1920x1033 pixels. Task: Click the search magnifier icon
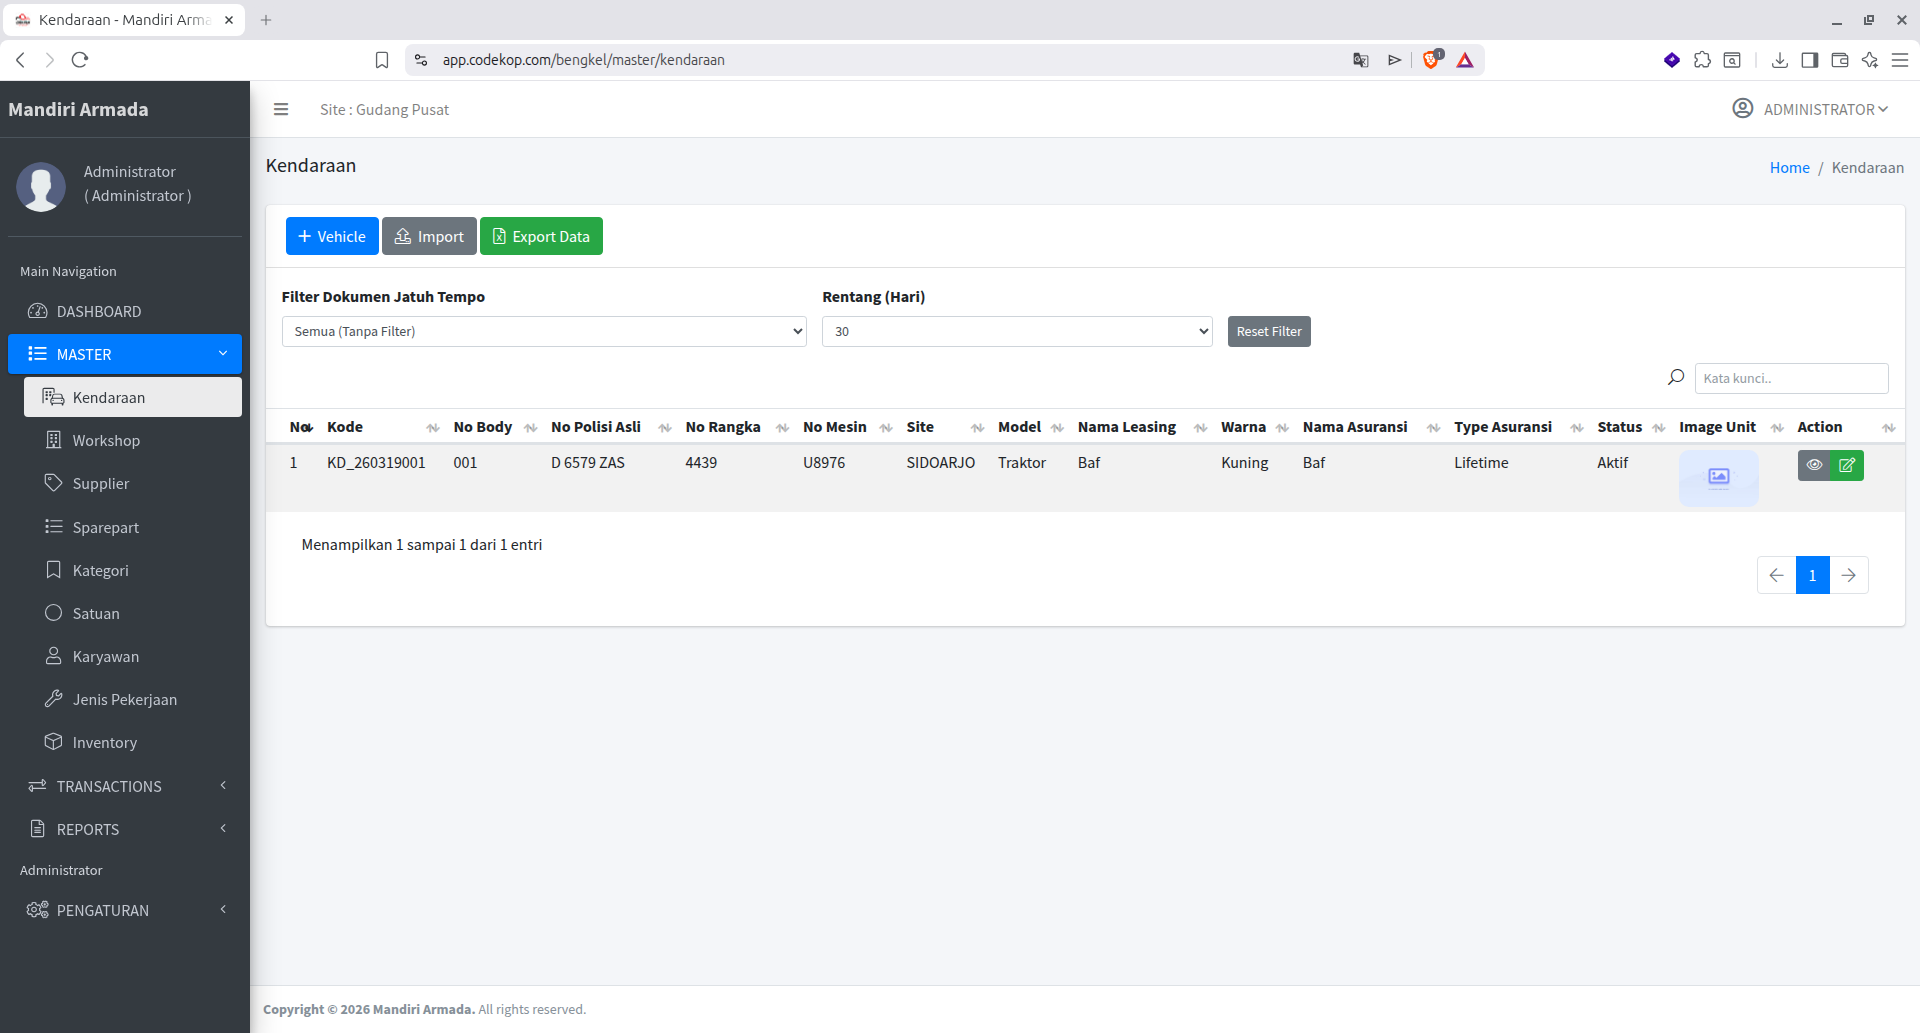[x=1676, y=378]
